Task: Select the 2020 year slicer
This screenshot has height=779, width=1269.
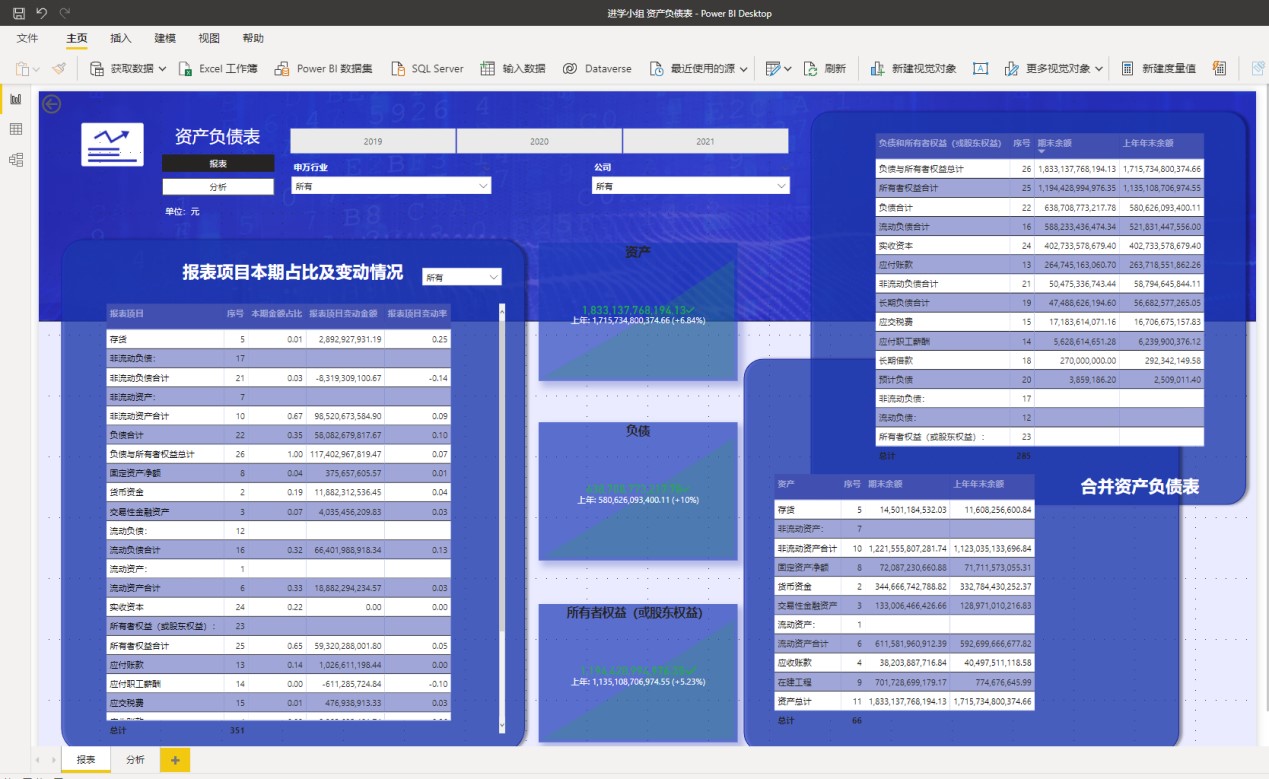Action: tap(539, 141)
